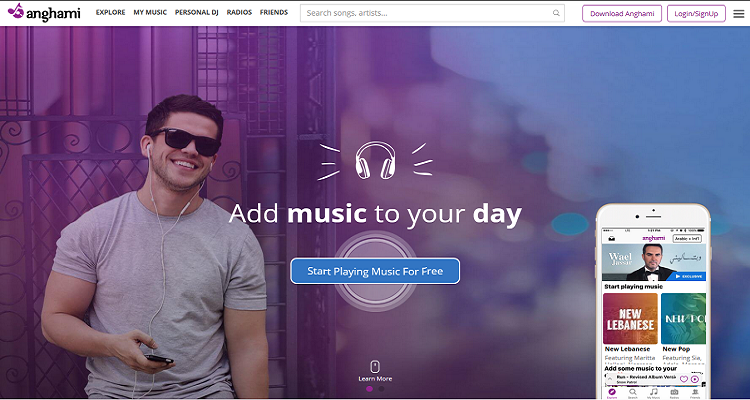750x400 pixels.
Task: Click the headphones icon above headline
Action: click(375, 160)
